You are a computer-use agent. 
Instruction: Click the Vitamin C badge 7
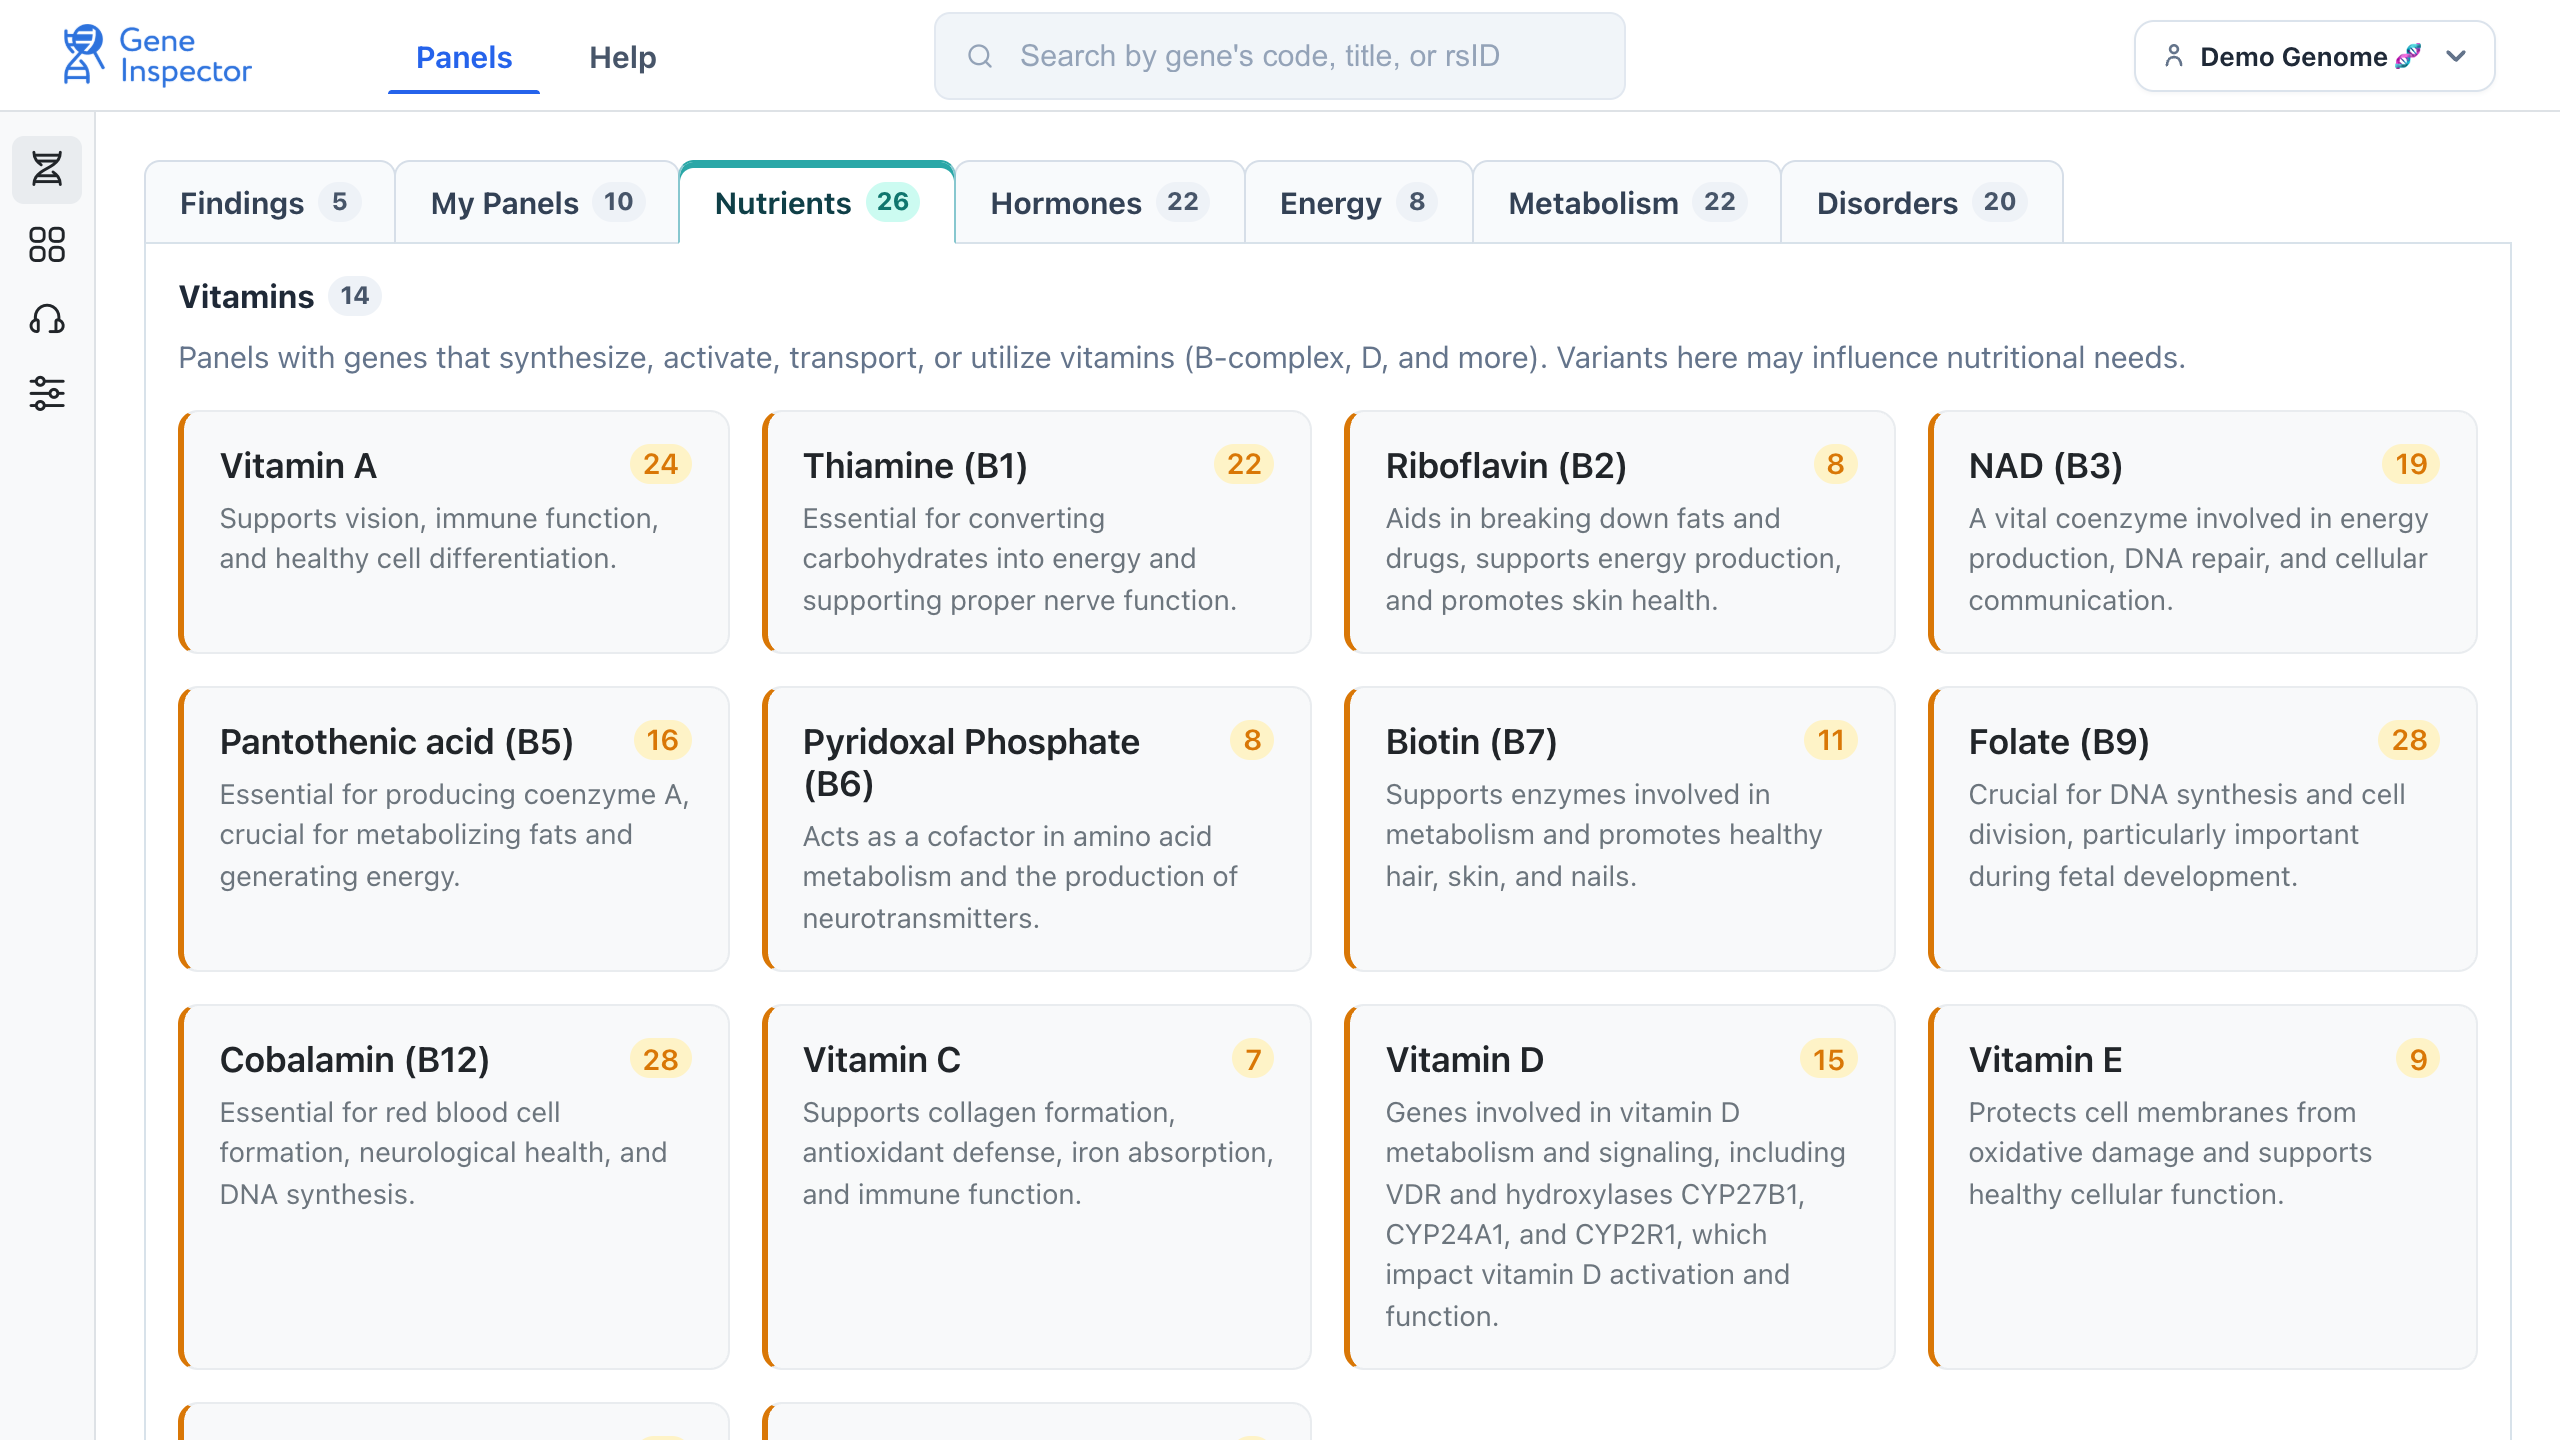pyautogui.click(x=1253, y=1059)
